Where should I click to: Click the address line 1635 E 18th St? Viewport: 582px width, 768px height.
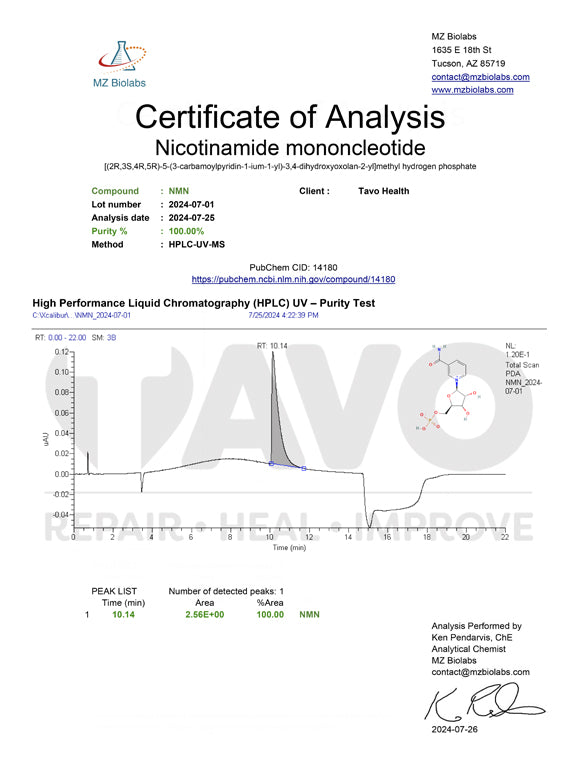point(461,50)
